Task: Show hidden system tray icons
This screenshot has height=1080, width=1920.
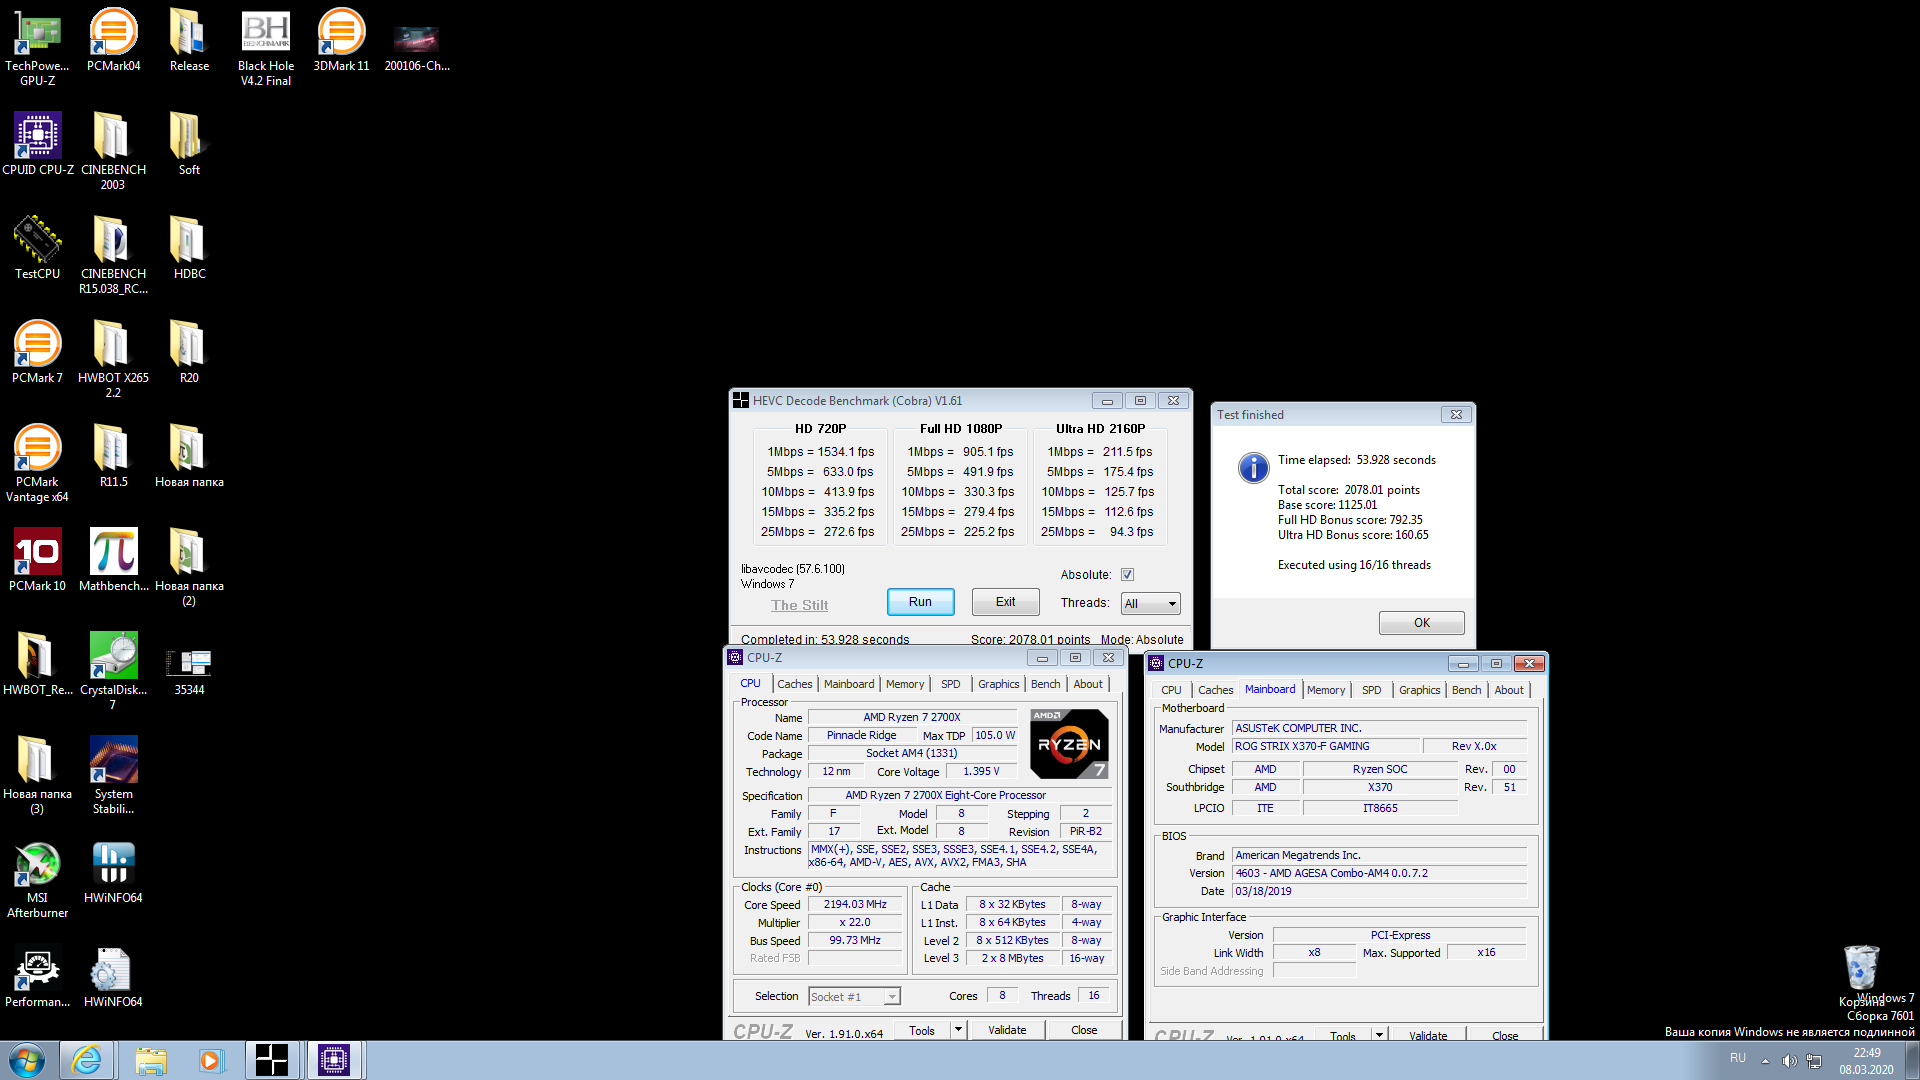Action: coord(1765,1060)
